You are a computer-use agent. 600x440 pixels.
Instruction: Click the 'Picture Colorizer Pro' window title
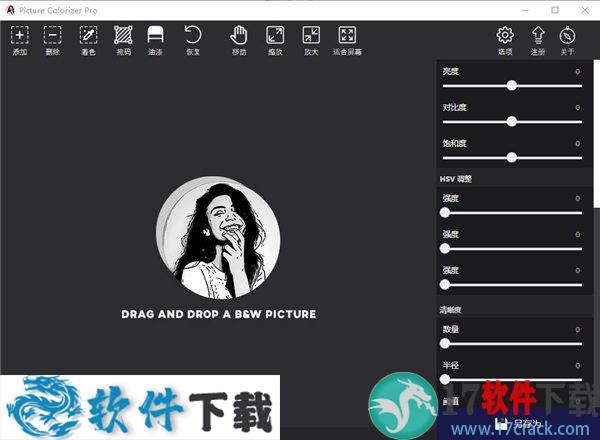(x=58, y=11)
